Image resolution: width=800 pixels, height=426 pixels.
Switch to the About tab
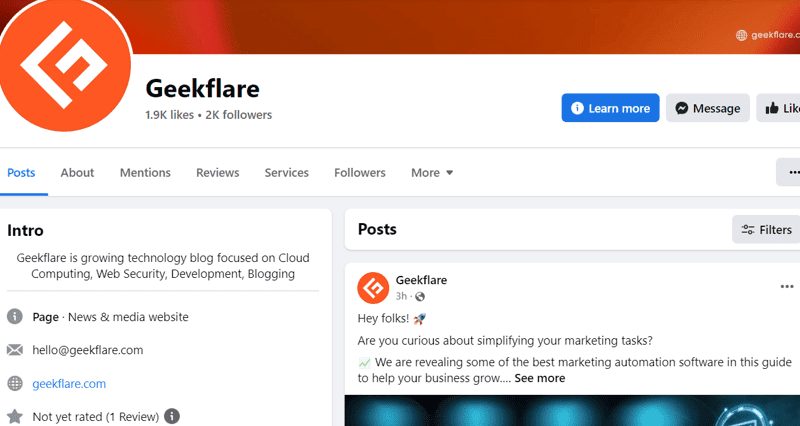[x=77, y=172]
